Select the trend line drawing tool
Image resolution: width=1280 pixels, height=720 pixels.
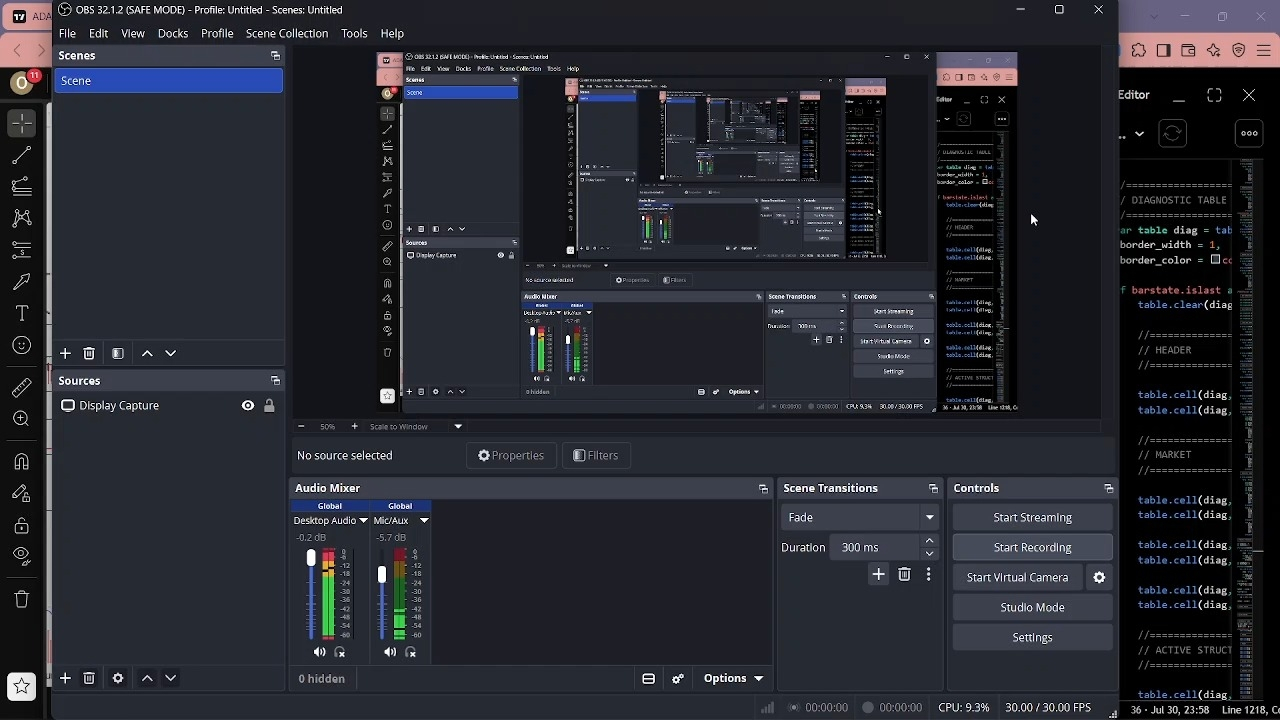(x=22, y=155)
